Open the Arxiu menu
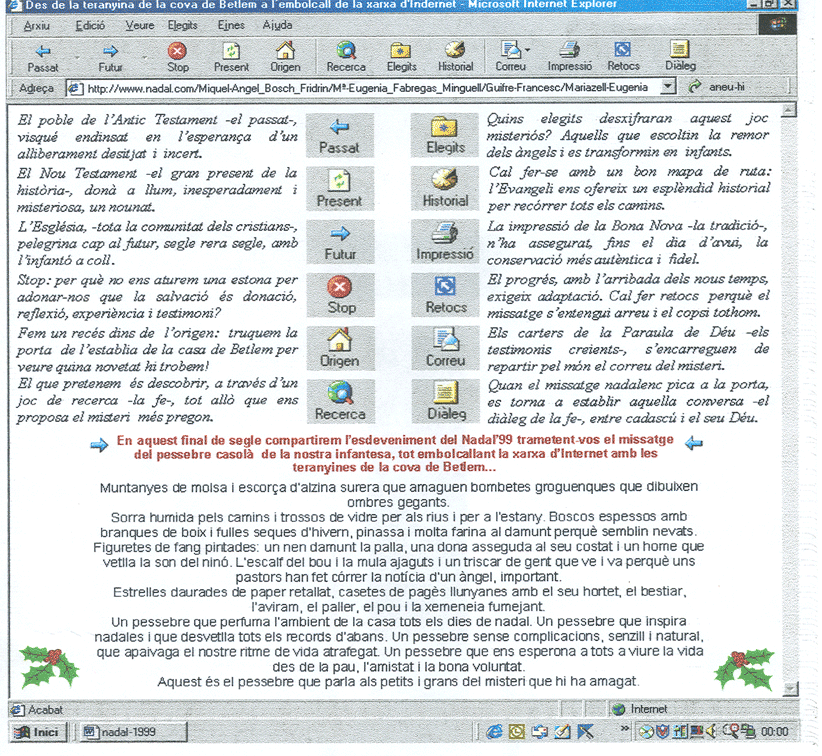822x756 pixels. coord(37,25)
